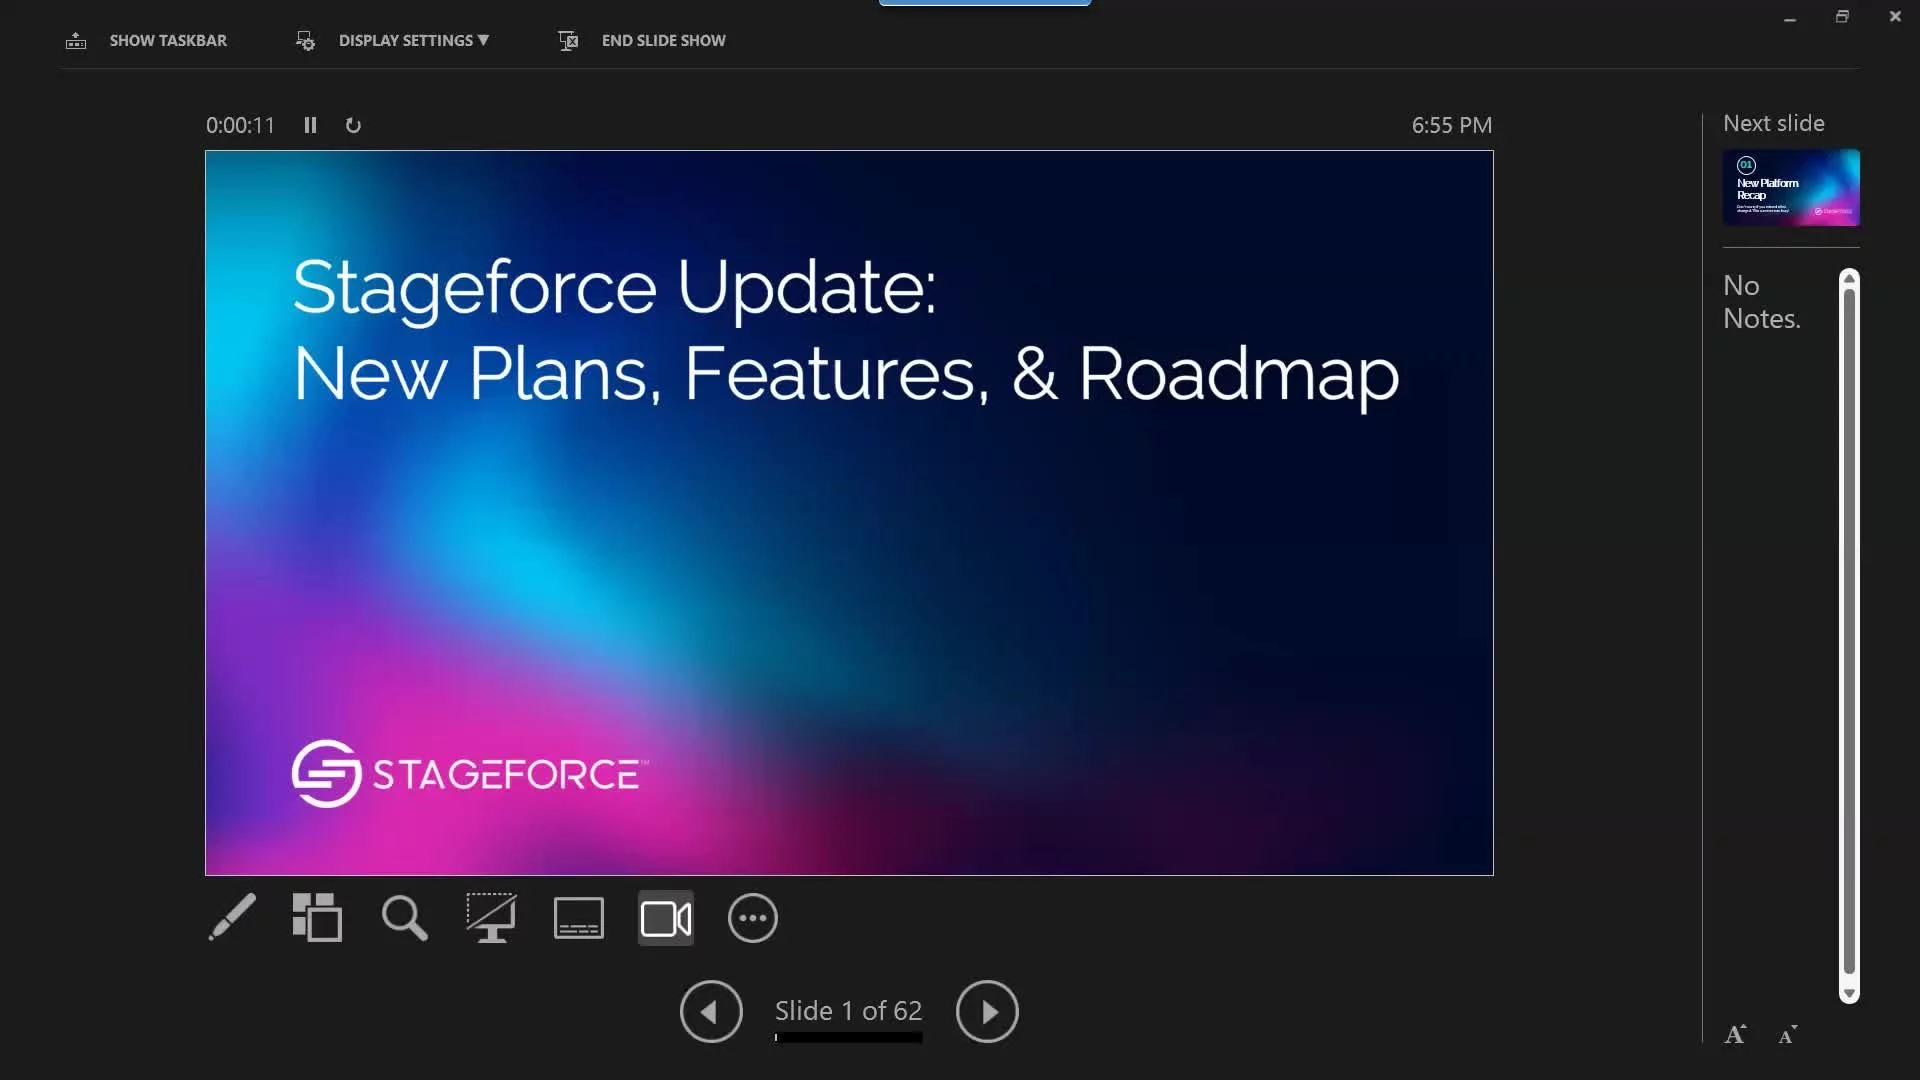The image size is (1920, 1080).
Task: Minimize the presenter view window
Action: click(x=1790, y=17)
